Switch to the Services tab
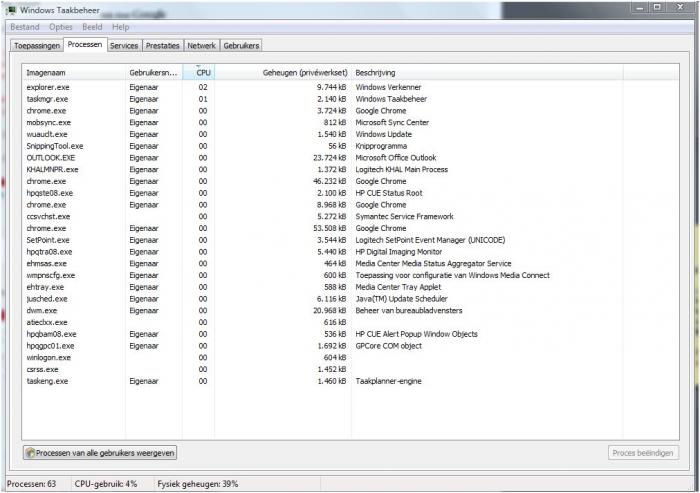 click(124, 46)
